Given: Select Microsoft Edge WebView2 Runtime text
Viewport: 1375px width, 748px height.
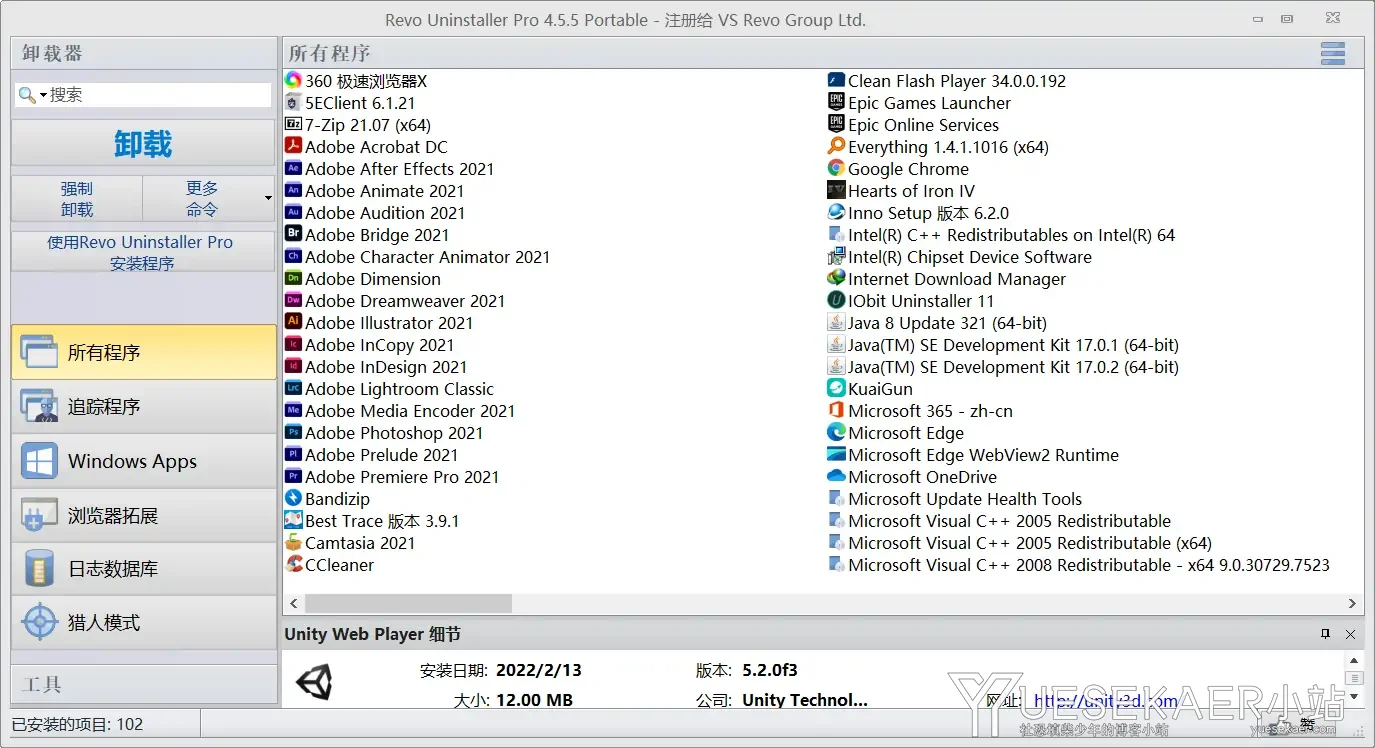Looking at the screenshot, I should (983, 454).
